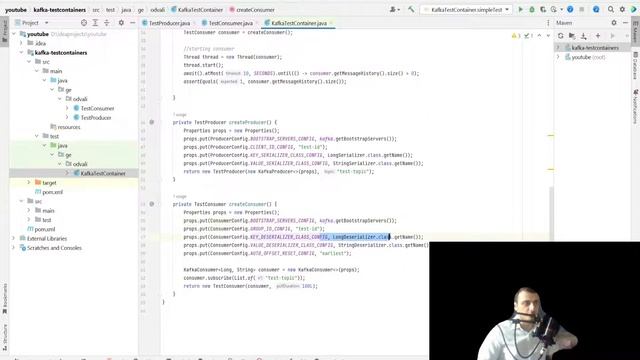The width and height of the screenshot is (640, 360).
Task: Click the editor vertical scrollbar thumb
Action: tap(551, 213)
